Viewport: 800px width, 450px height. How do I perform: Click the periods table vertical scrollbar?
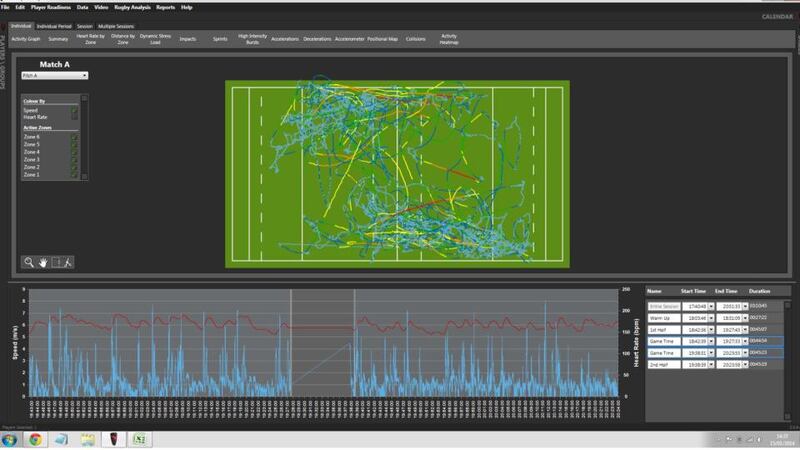(787, 340)
